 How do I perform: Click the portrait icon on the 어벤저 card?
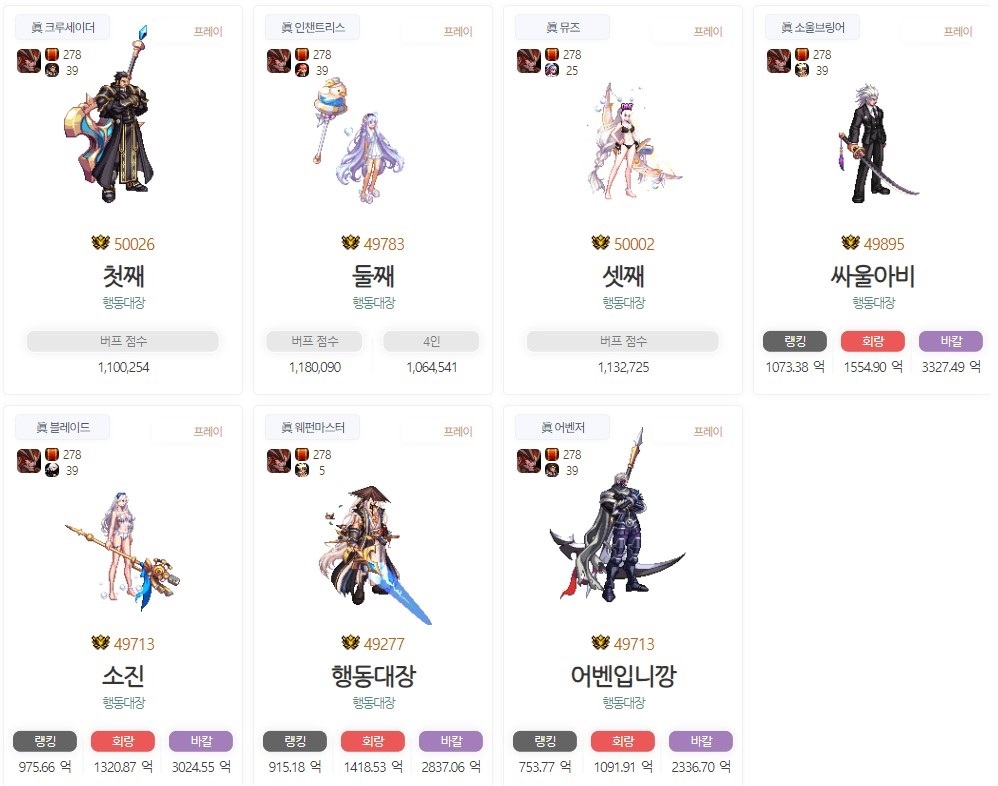[x=528, y=461]
